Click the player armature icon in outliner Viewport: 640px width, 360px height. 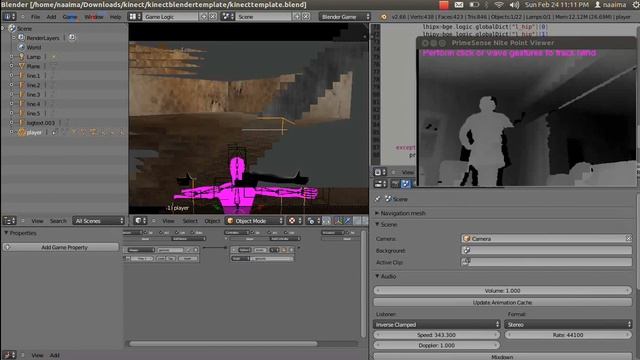click(x=21, y=132)
